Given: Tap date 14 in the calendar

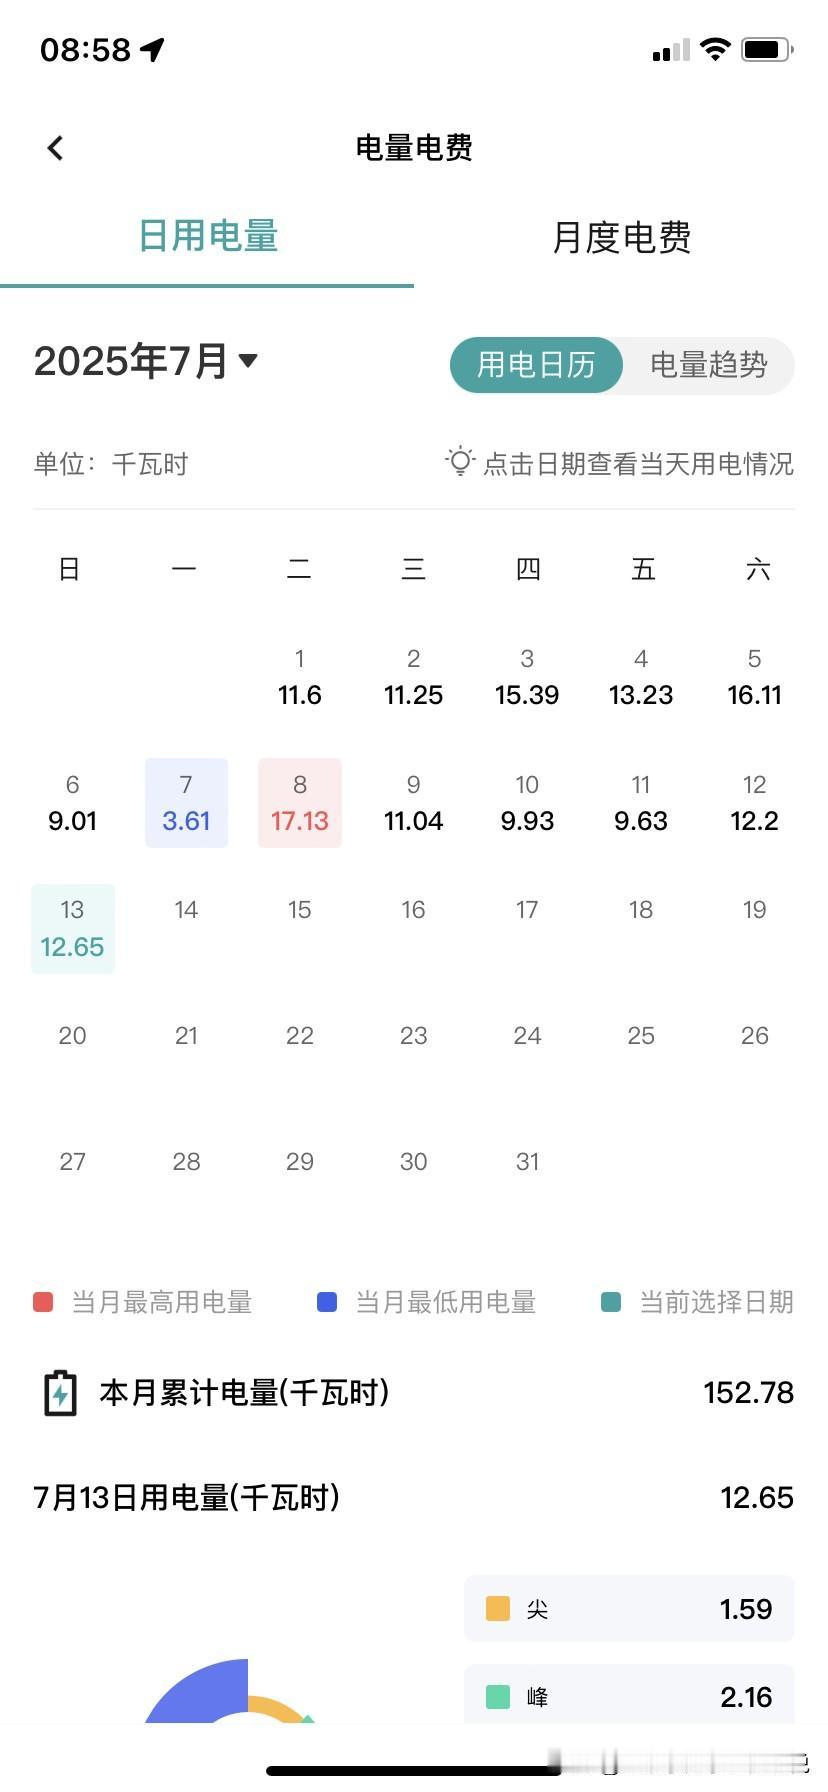Looking at the screenshot, I should click(186, 910).
